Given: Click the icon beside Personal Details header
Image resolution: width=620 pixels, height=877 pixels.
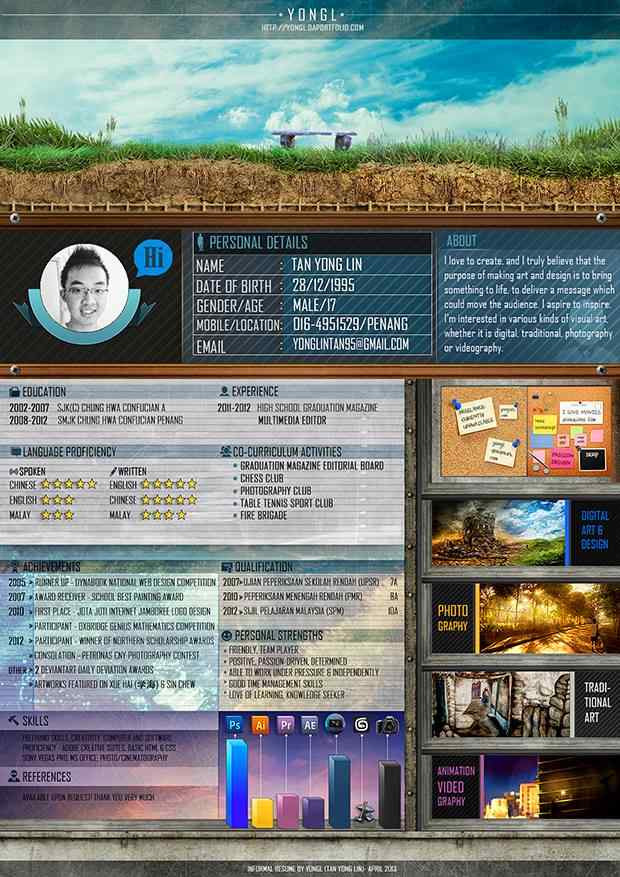Looking at the screenshot, I should [202, 242].
